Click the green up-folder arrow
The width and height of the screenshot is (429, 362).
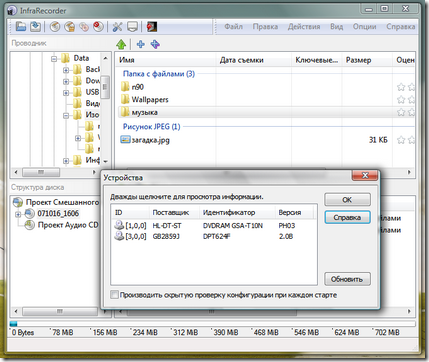(x=121, y=44)
